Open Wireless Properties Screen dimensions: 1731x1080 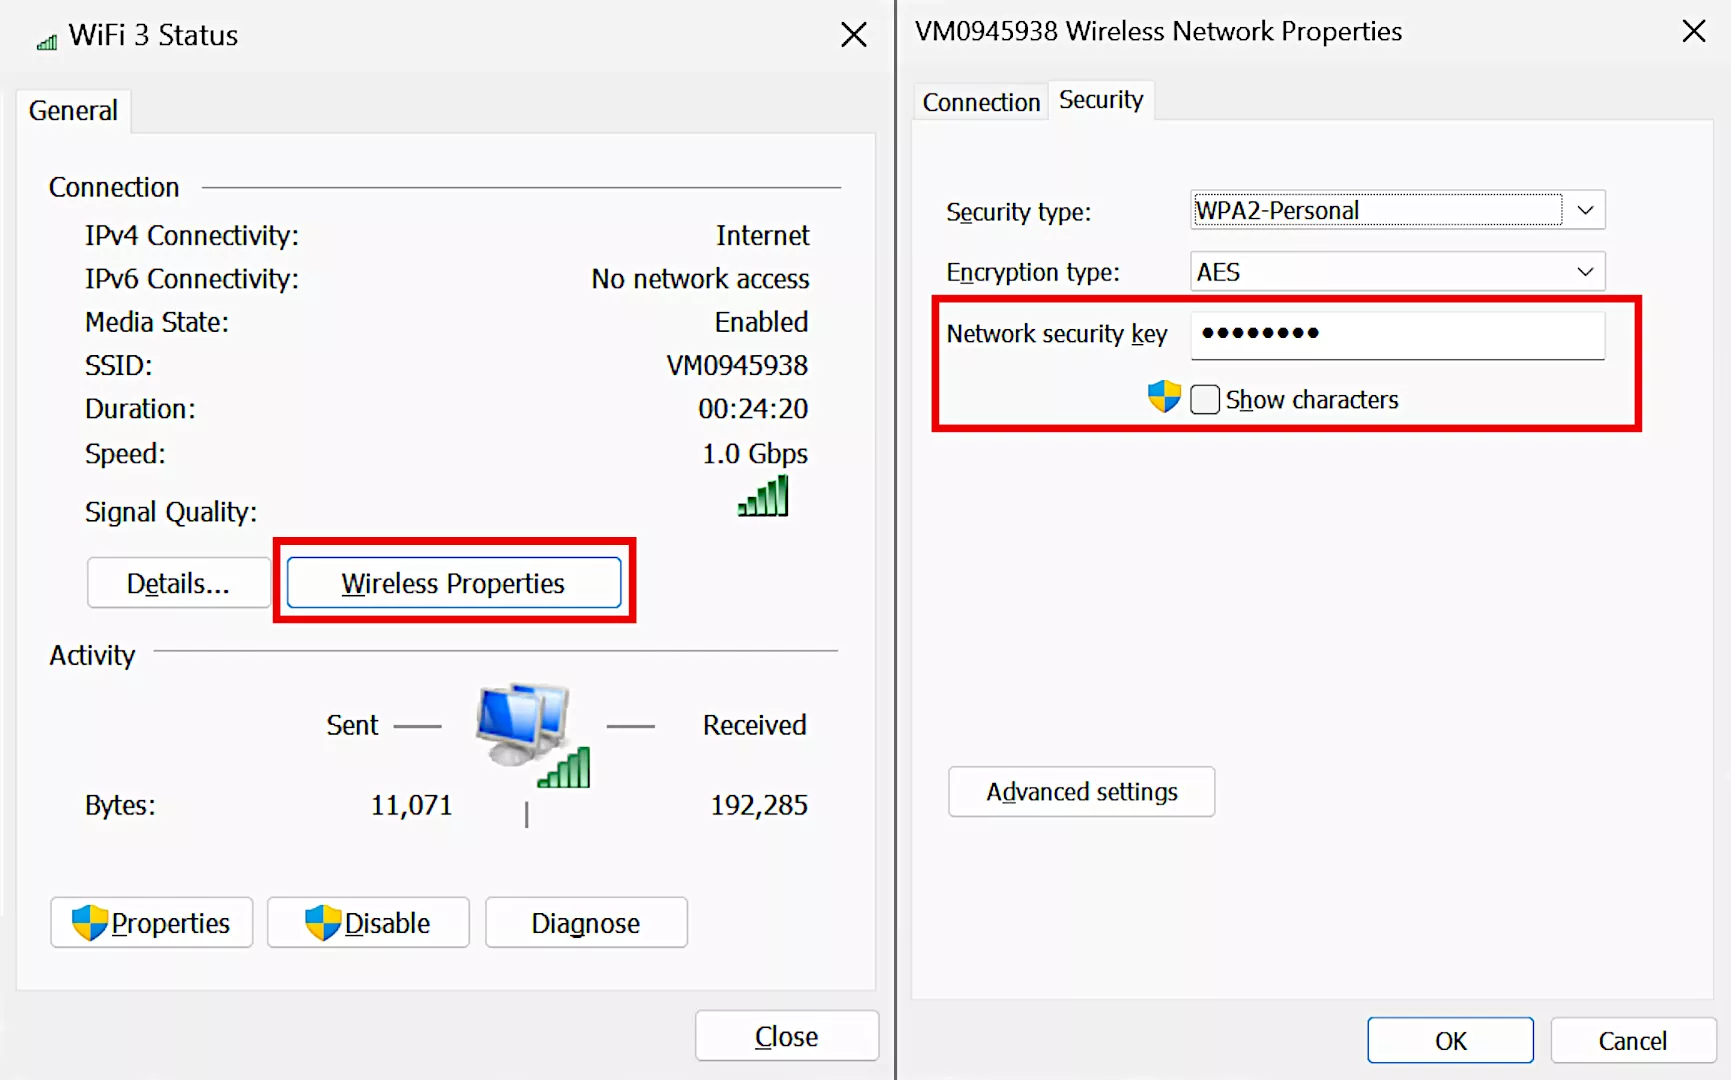tap(453, 583)
